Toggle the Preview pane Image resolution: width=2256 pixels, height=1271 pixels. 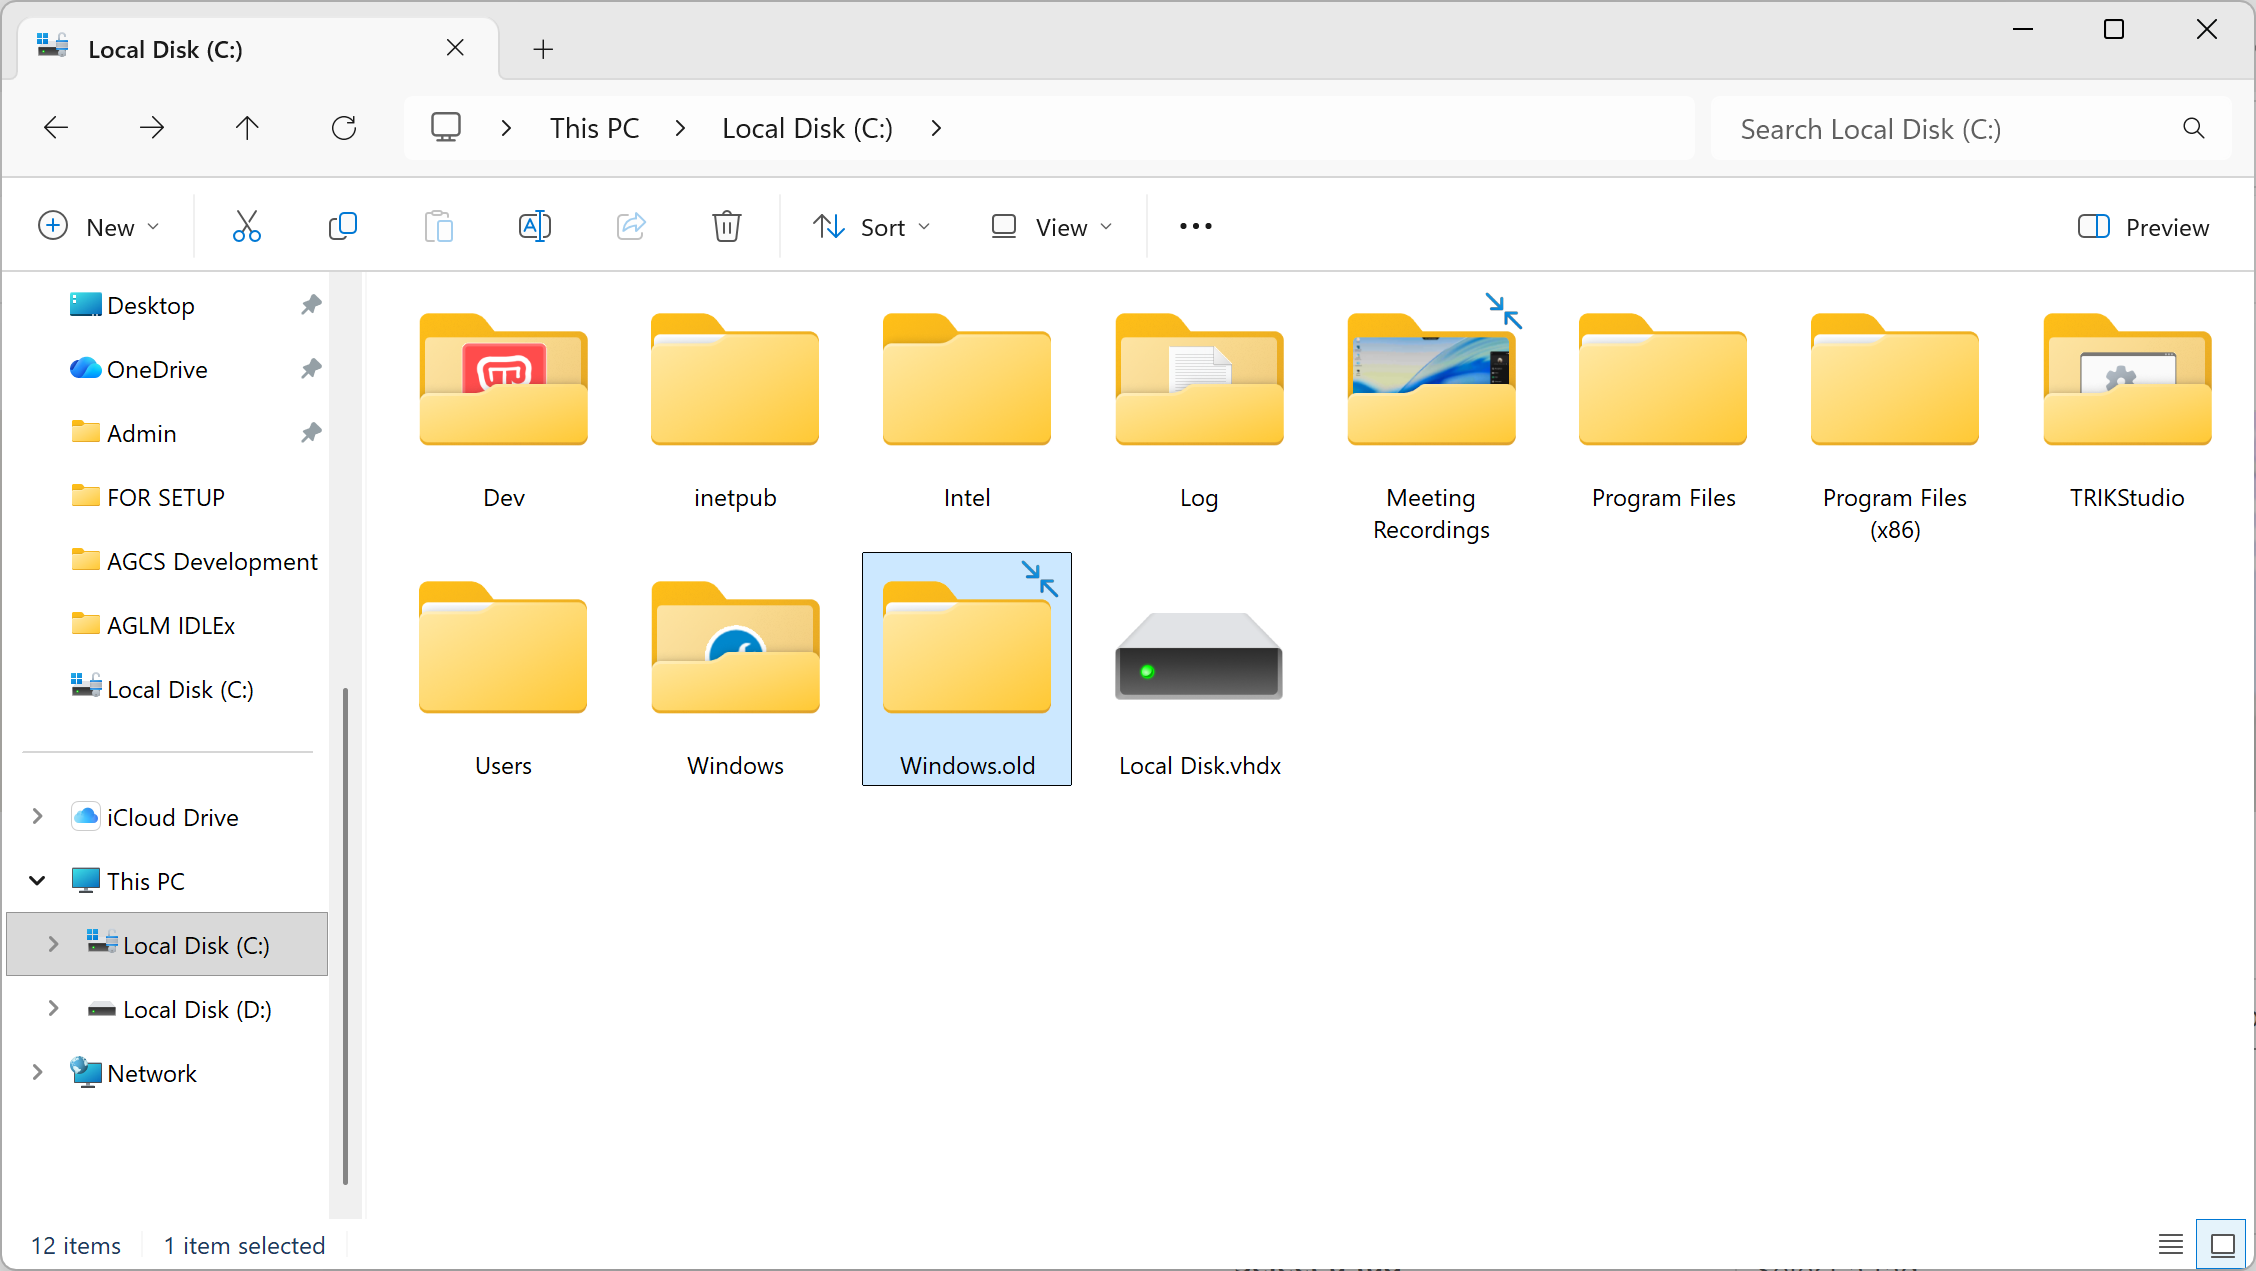coord(2142,226)
